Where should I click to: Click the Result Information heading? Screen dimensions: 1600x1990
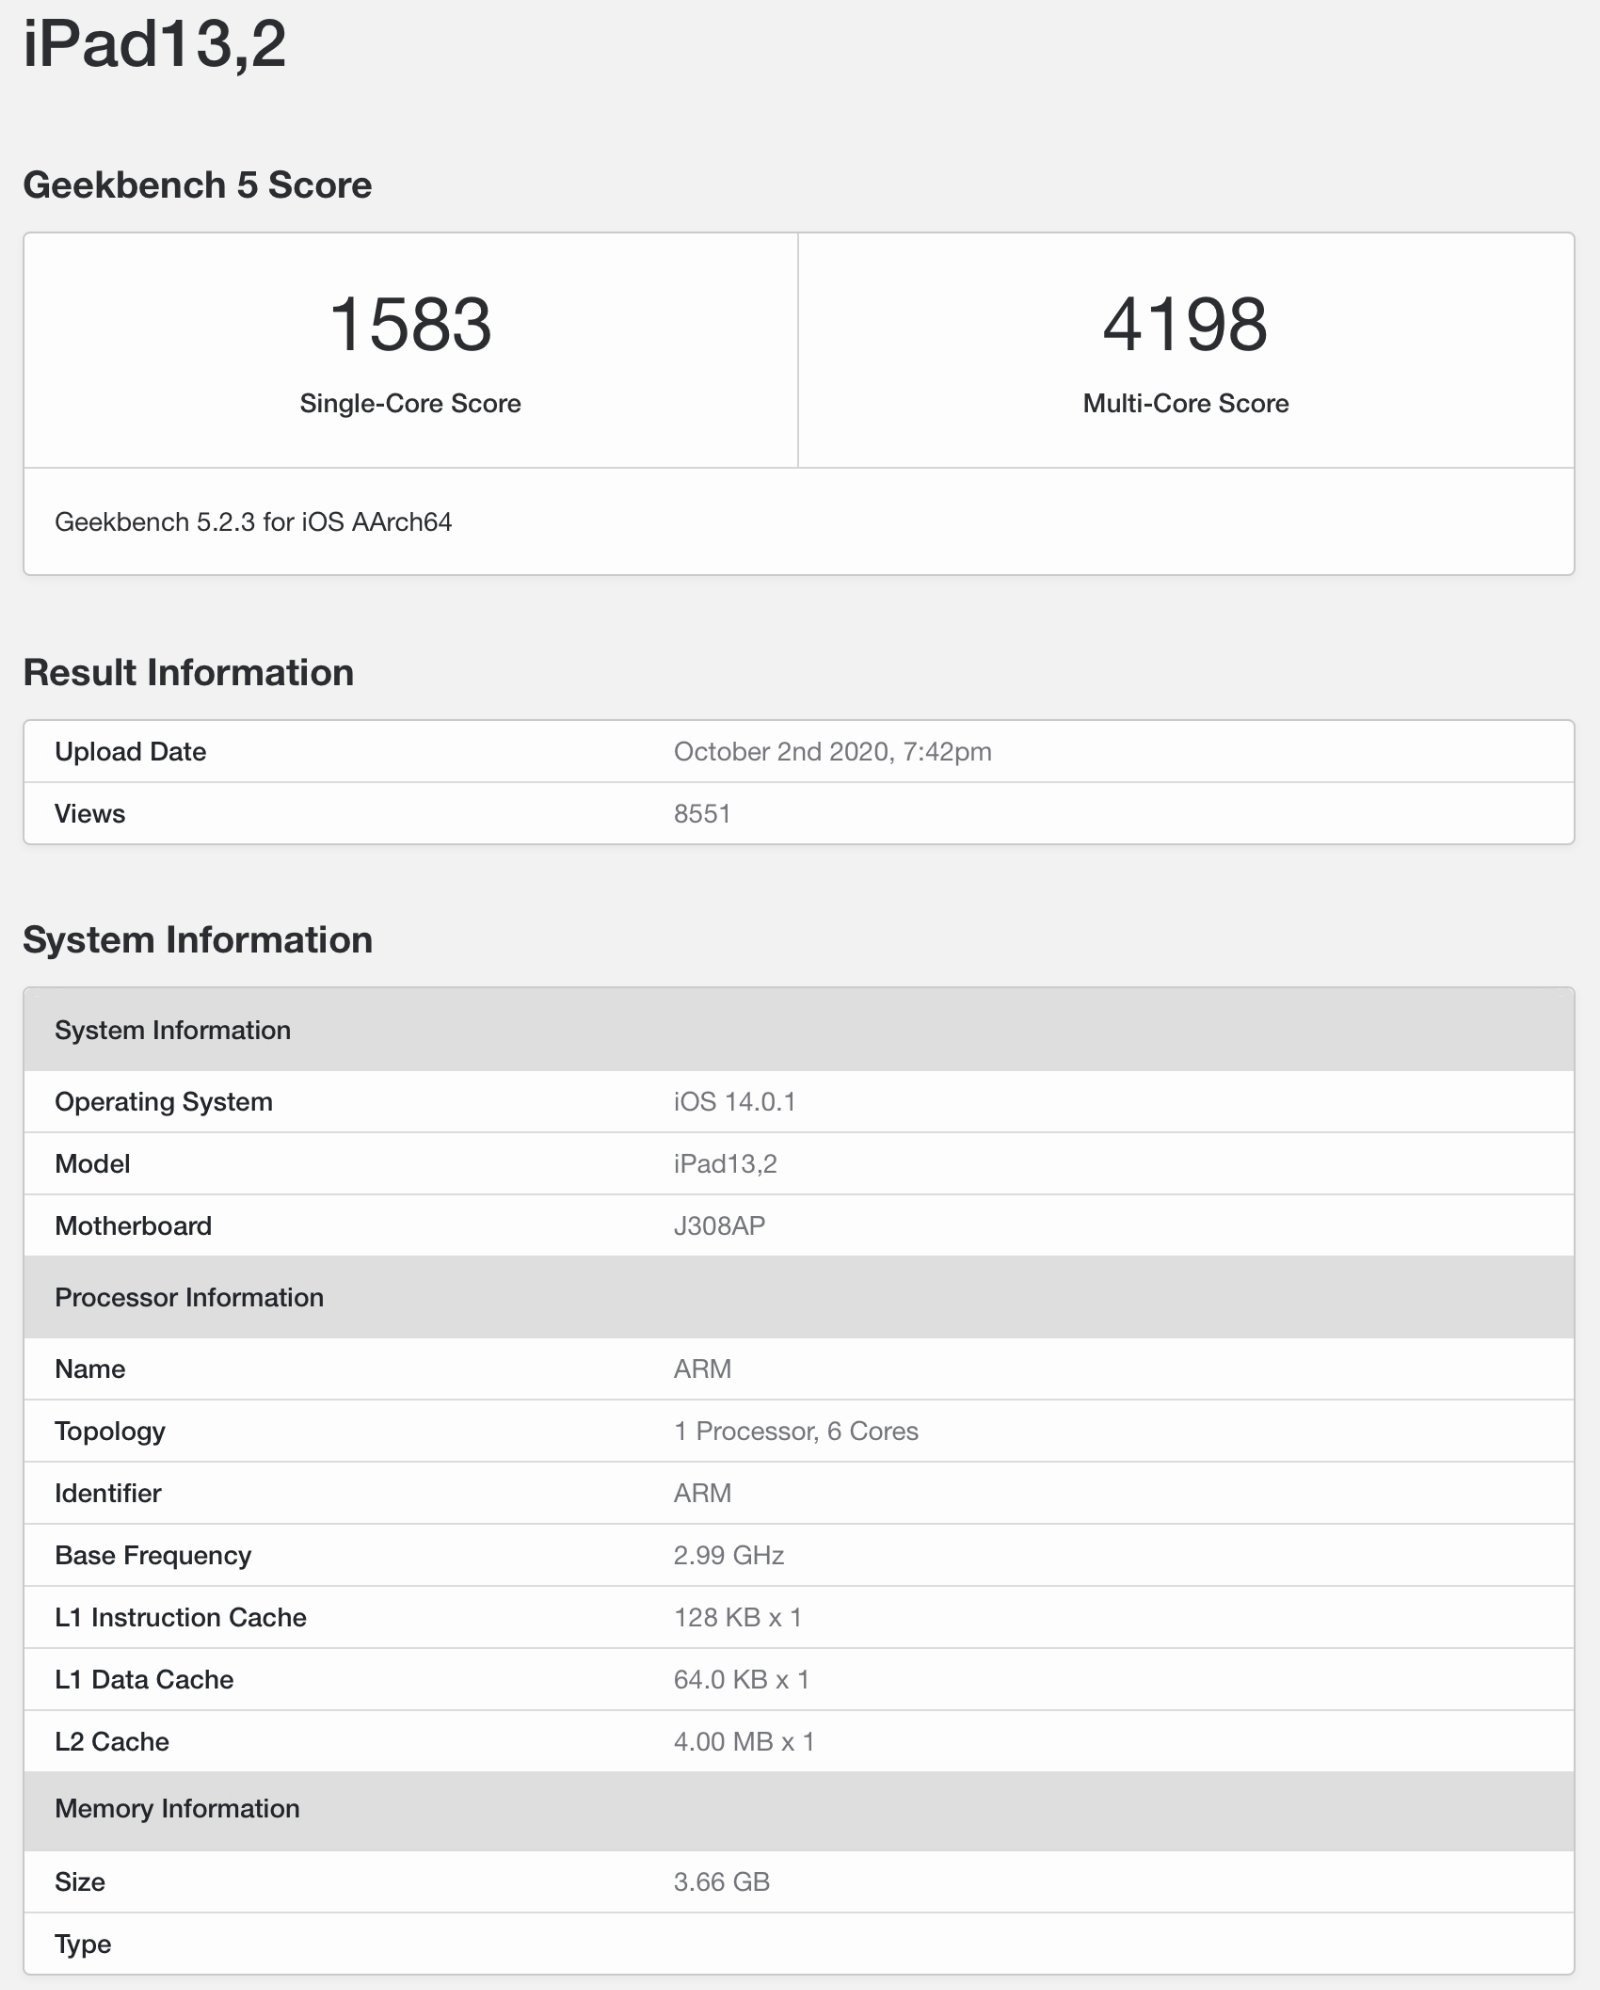[188, 673]
